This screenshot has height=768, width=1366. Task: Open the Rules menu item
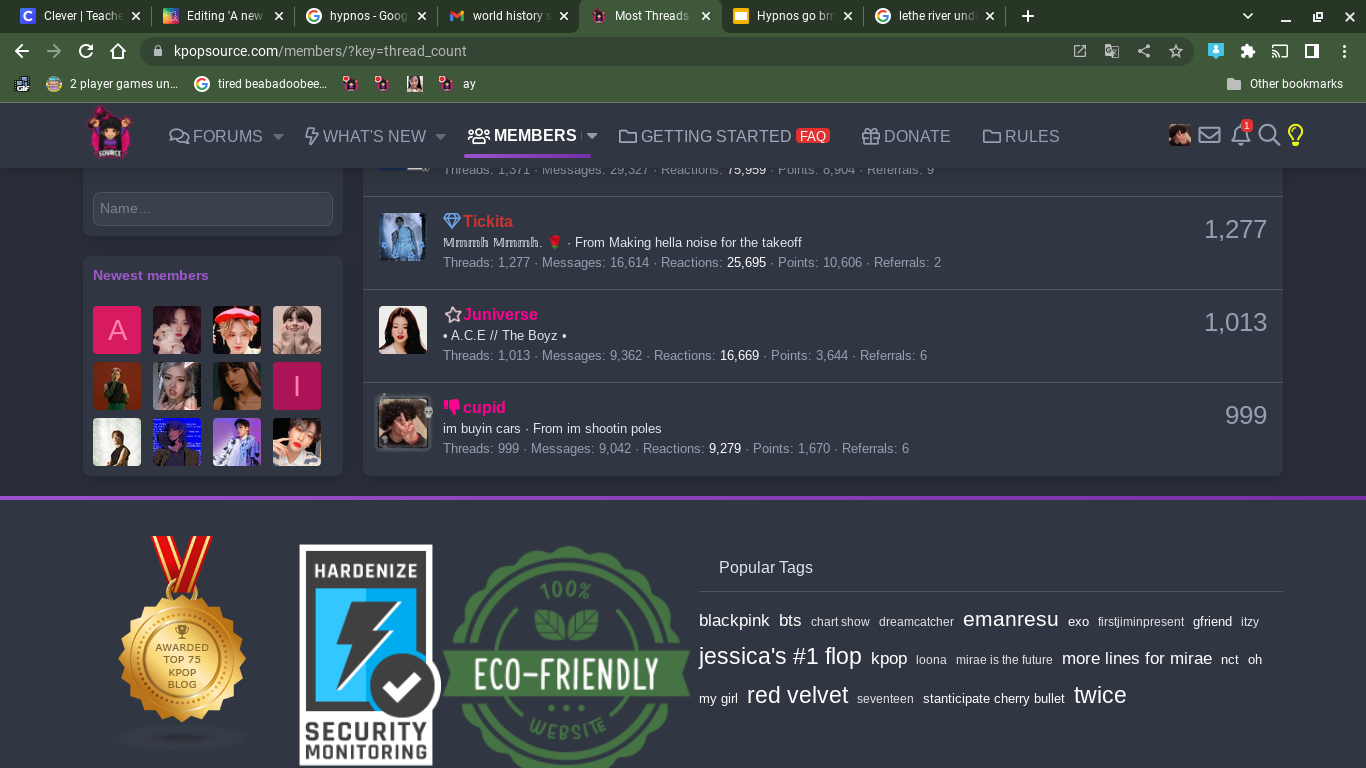coord(1021,136)
